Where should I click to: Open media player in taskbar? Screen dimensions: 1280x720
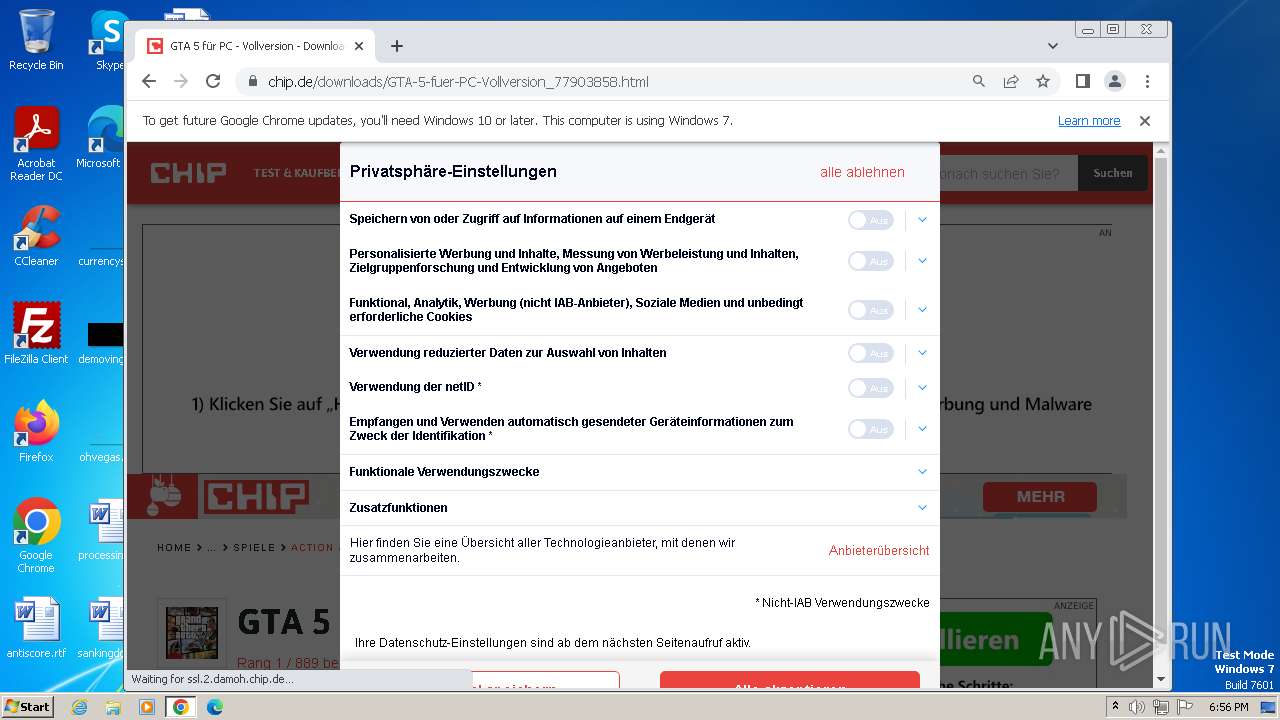point(147,707)
